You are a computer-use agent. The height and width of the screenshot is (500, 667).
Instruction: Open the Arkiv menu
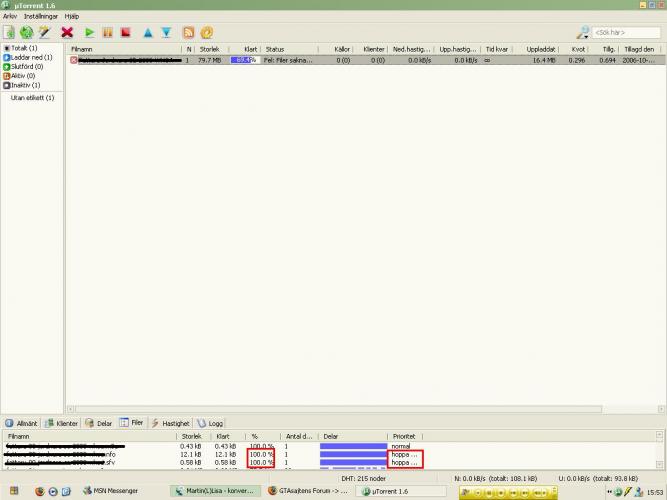pyautogui.click(x=10, y=17)
